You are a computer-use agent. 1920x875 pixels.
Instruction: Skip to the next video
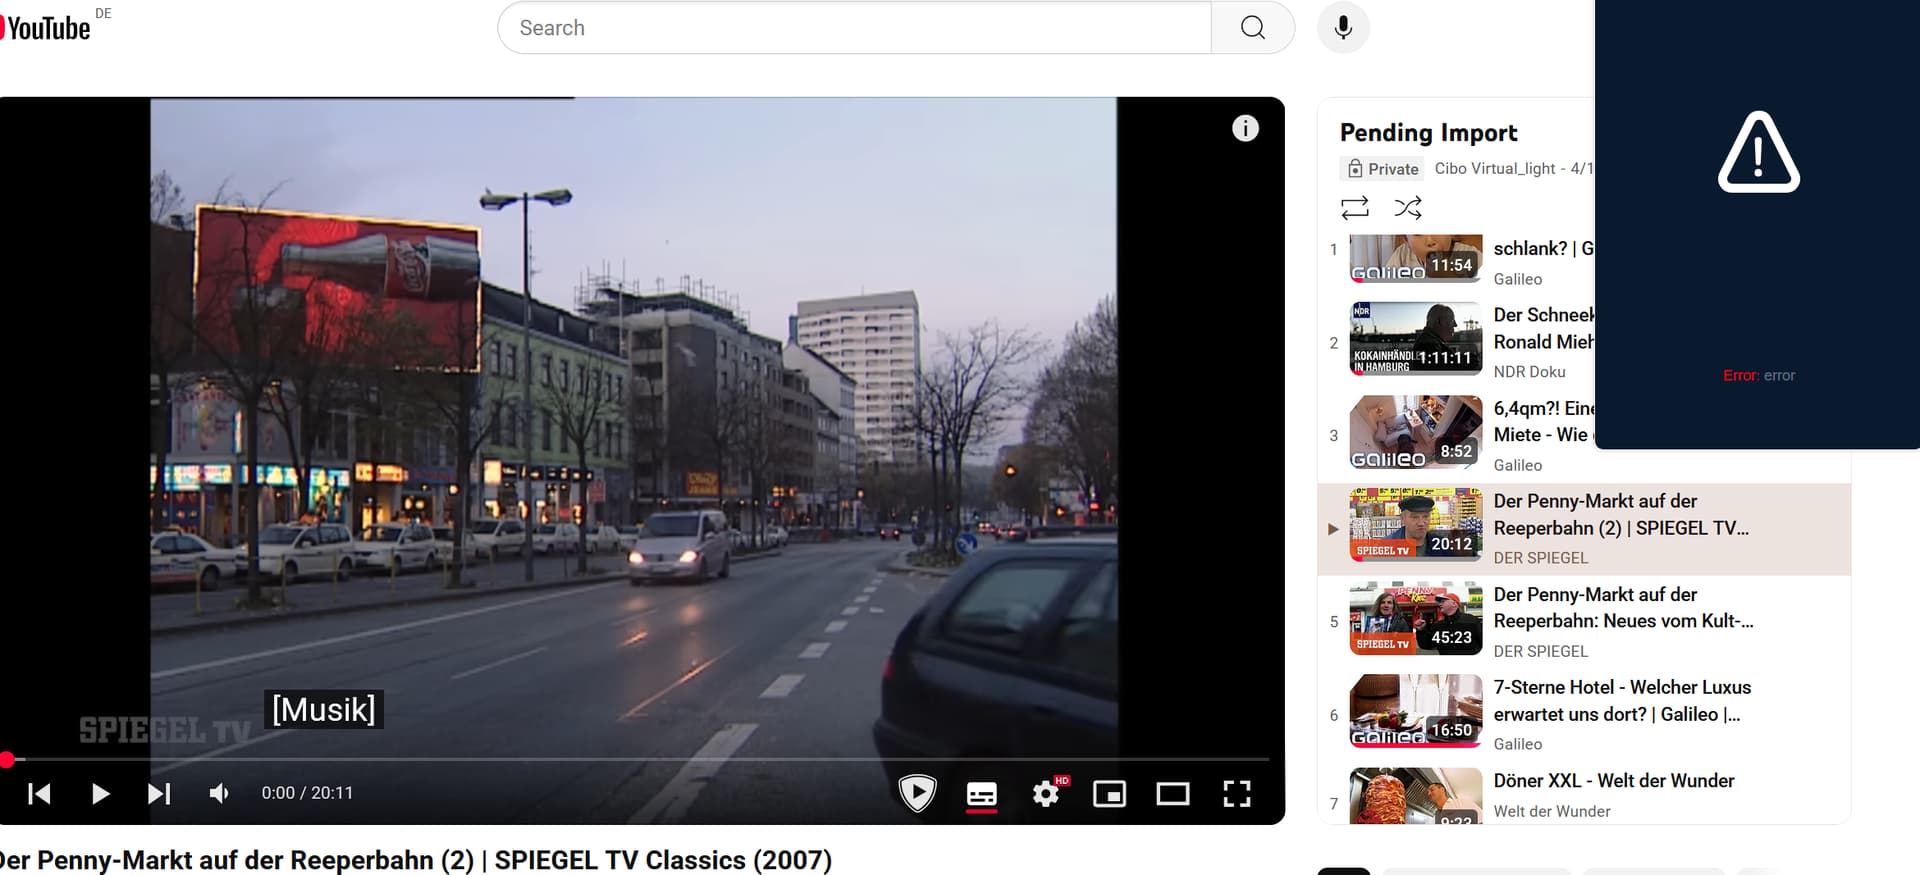pos(159,793)
